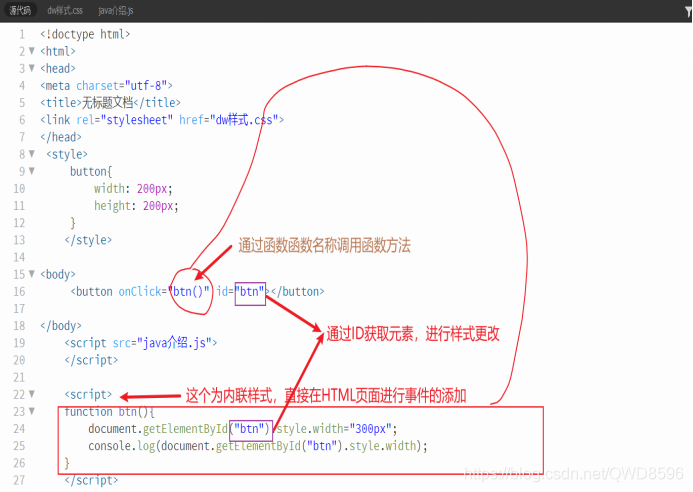The width and height of the screenshot is (693, 492).
Task: Click the console.log statement on line 25
Action: [x=258, y=446]
